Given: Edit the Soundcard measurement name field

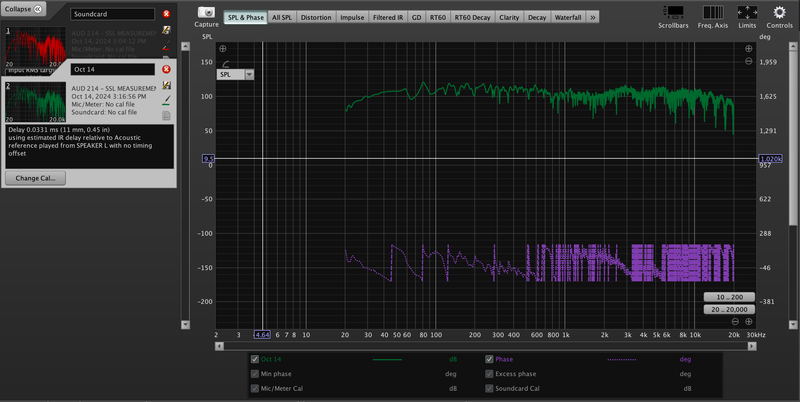Looking at the screenshot, I should click(x=112, y=14).
